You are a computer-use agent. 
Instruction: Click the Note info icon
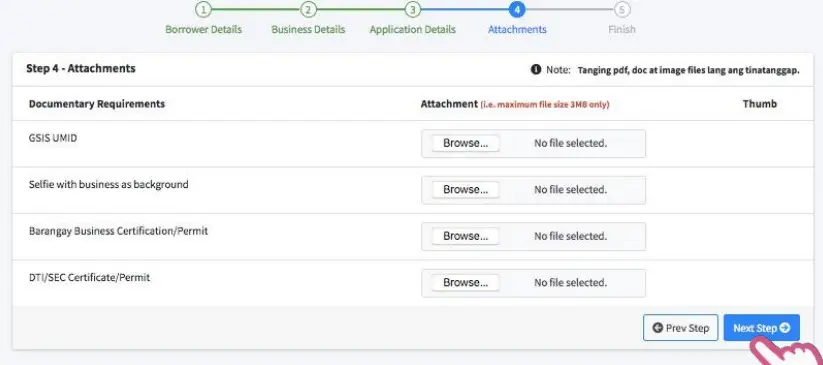click(x=535, y=69)
